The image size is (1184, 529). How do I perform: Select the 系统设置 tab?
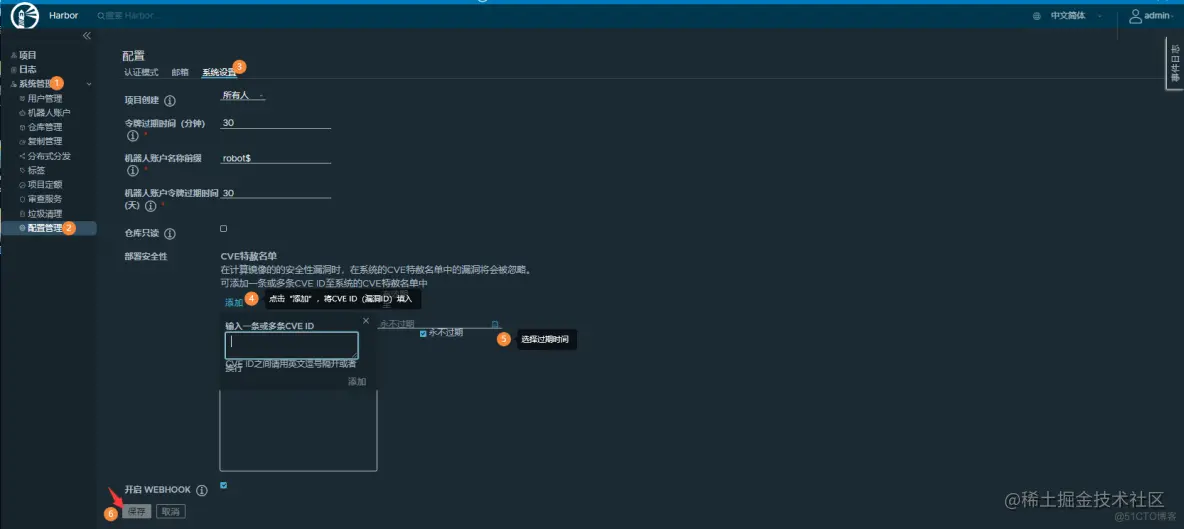pos(219,72)
